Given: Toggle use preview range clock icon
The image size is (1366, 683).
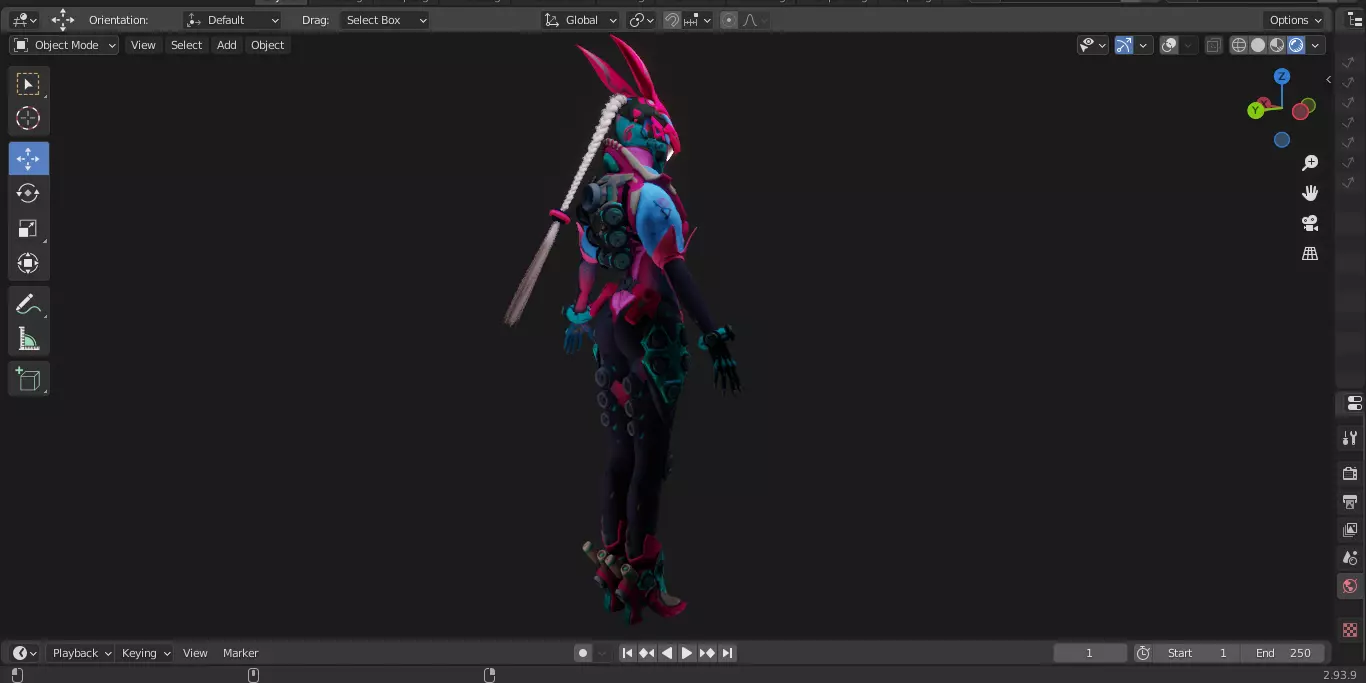Looking at the screenshot, I should [x=1143, y=653].
